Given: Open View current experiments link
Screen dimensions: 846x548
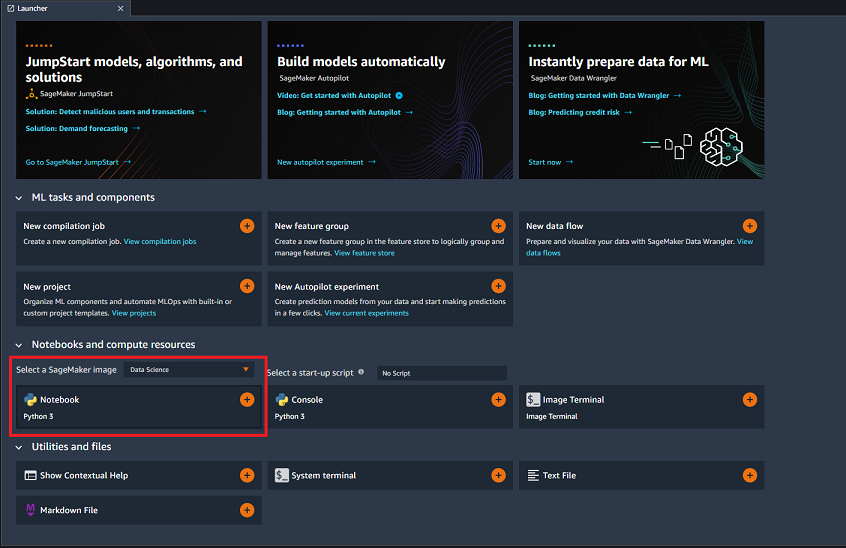Looking at the screenshot, I should (x=366, y=313).
